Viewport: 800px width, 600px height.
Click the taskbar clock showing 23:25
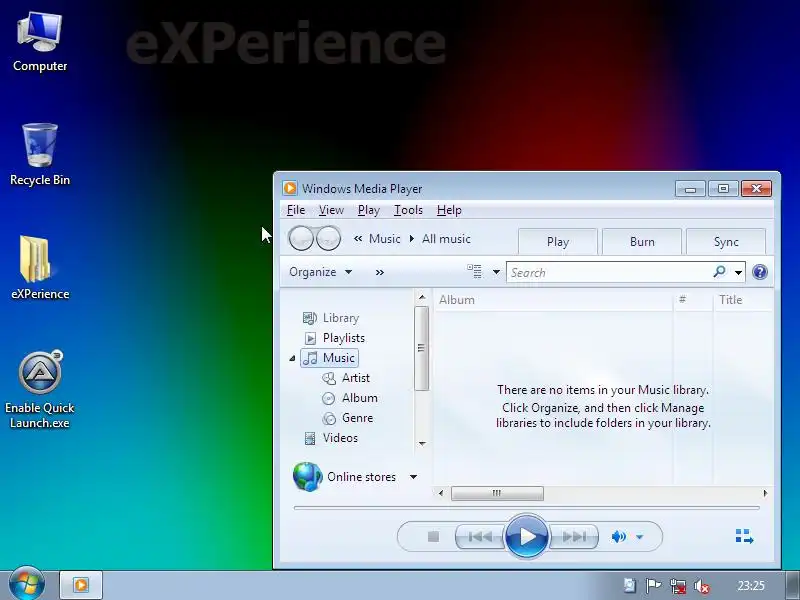tap(751, 586)
